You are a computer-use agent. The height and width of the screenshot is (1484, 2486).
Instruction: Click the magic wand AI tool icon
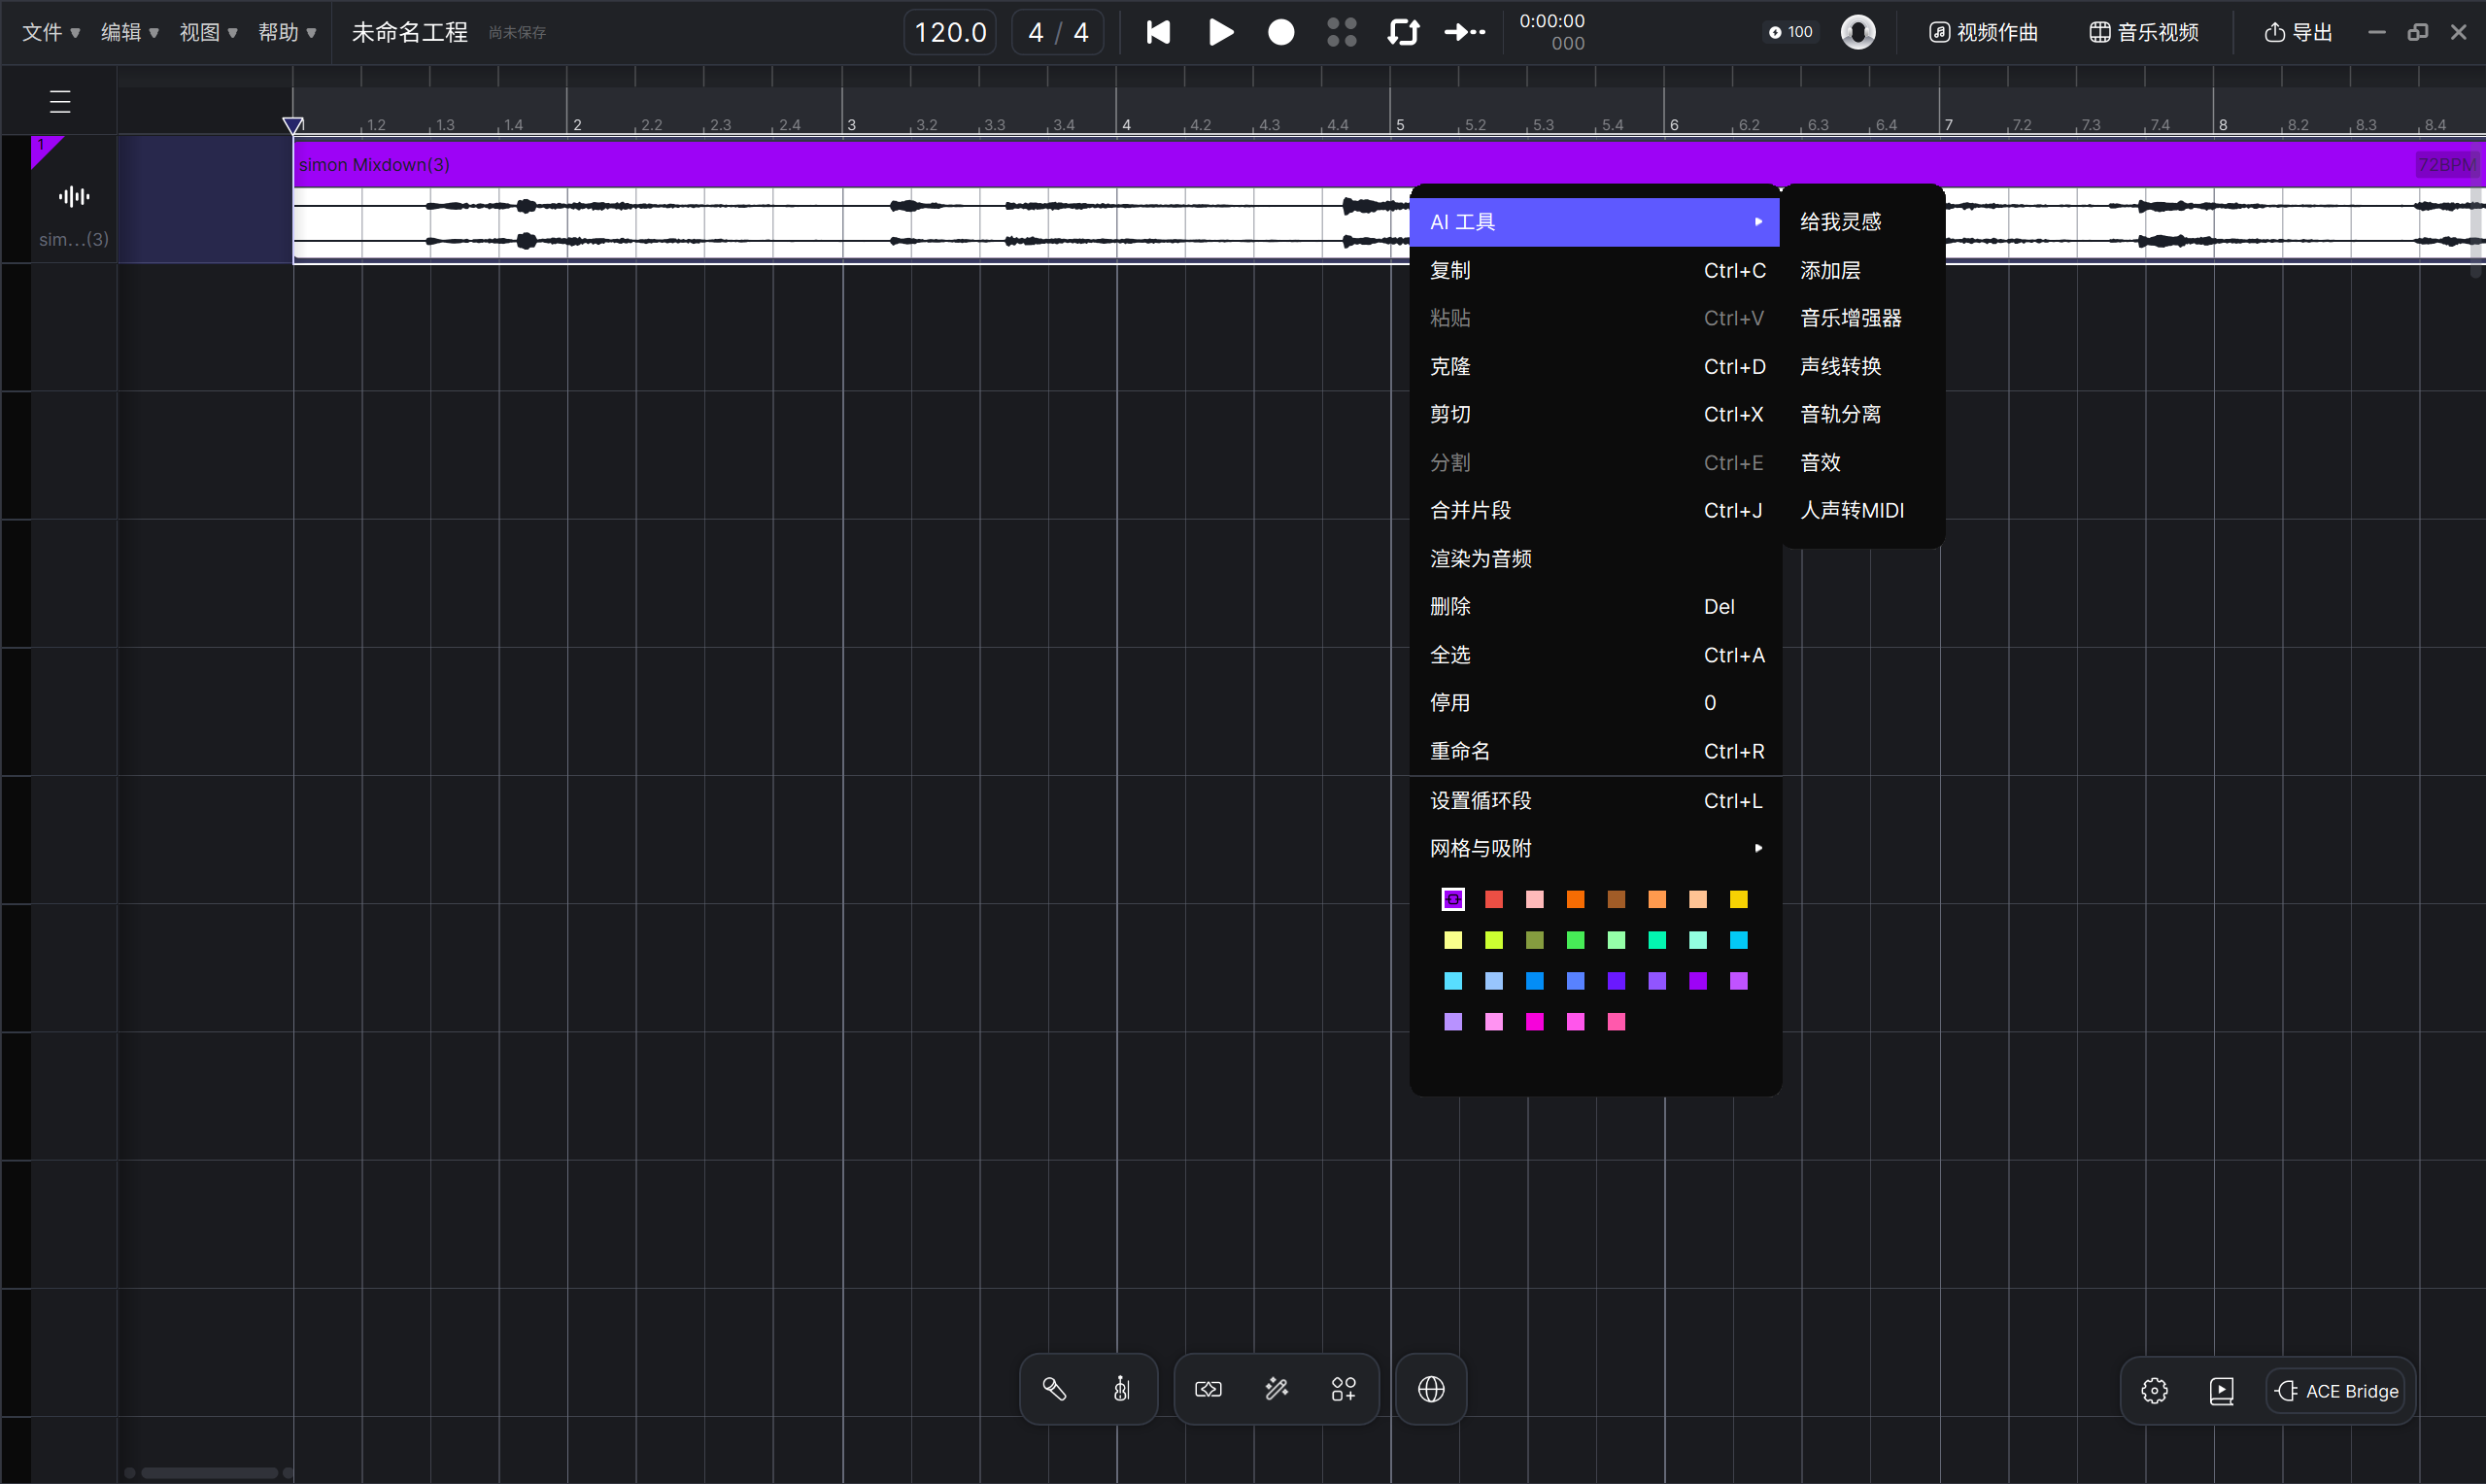click(1276, 1389)
